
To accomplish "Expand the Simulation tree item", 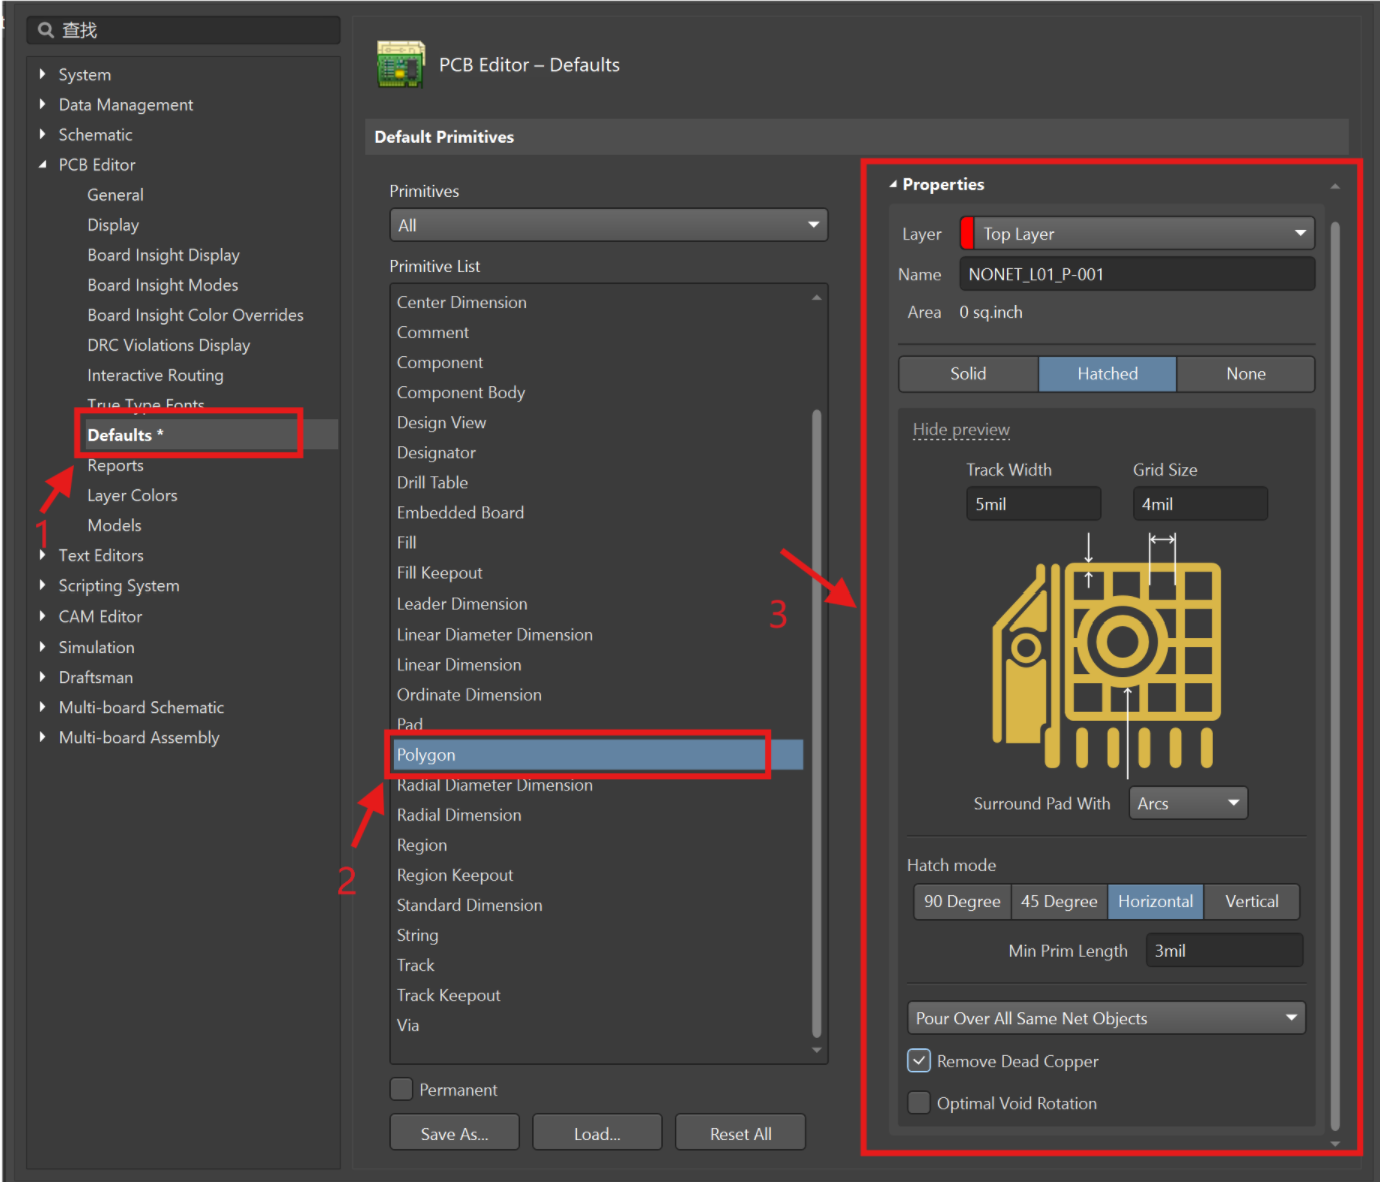I will tap(42, 647).
